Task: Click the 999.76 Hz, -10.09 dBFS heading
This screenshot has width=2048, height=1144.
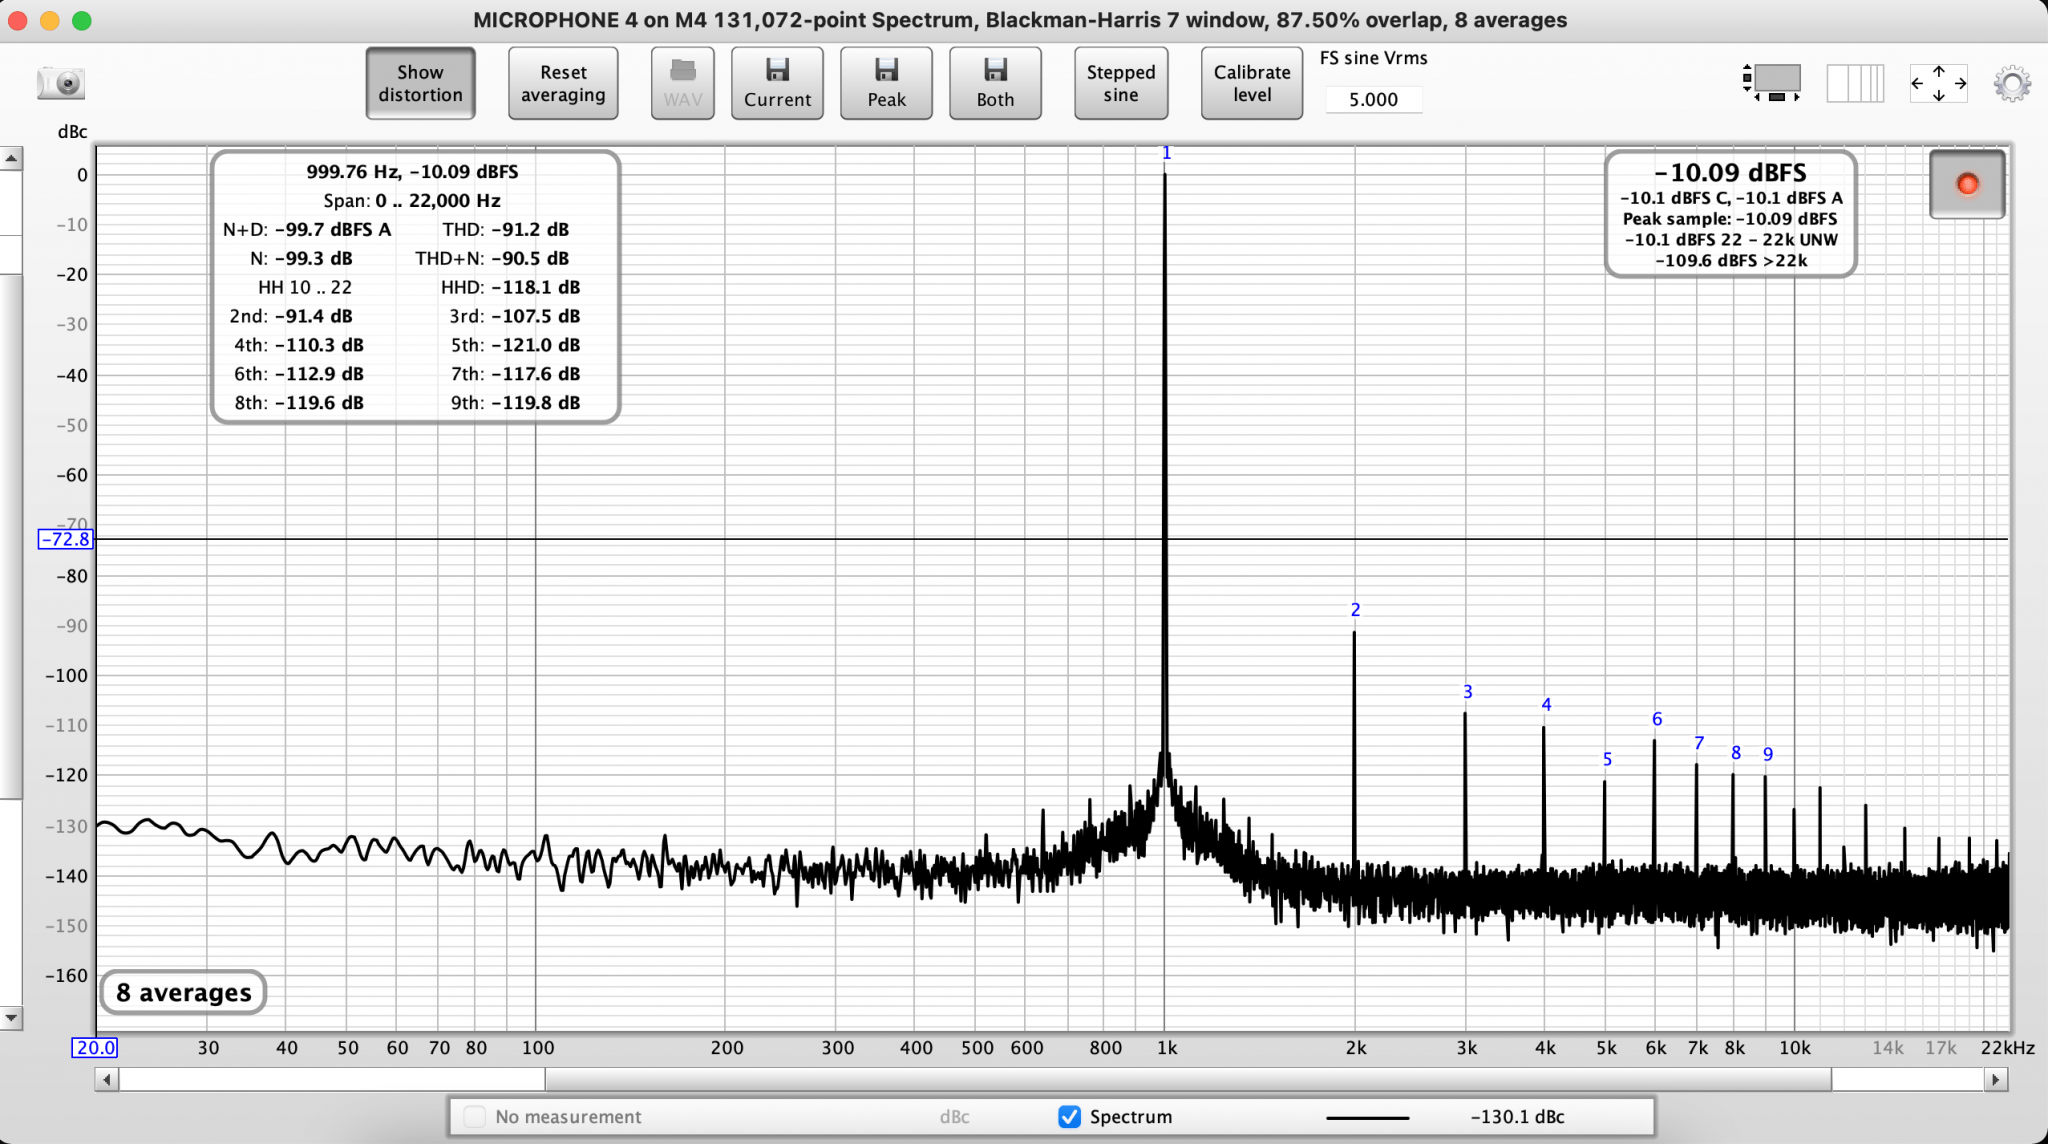Action: tap(412, 171)
